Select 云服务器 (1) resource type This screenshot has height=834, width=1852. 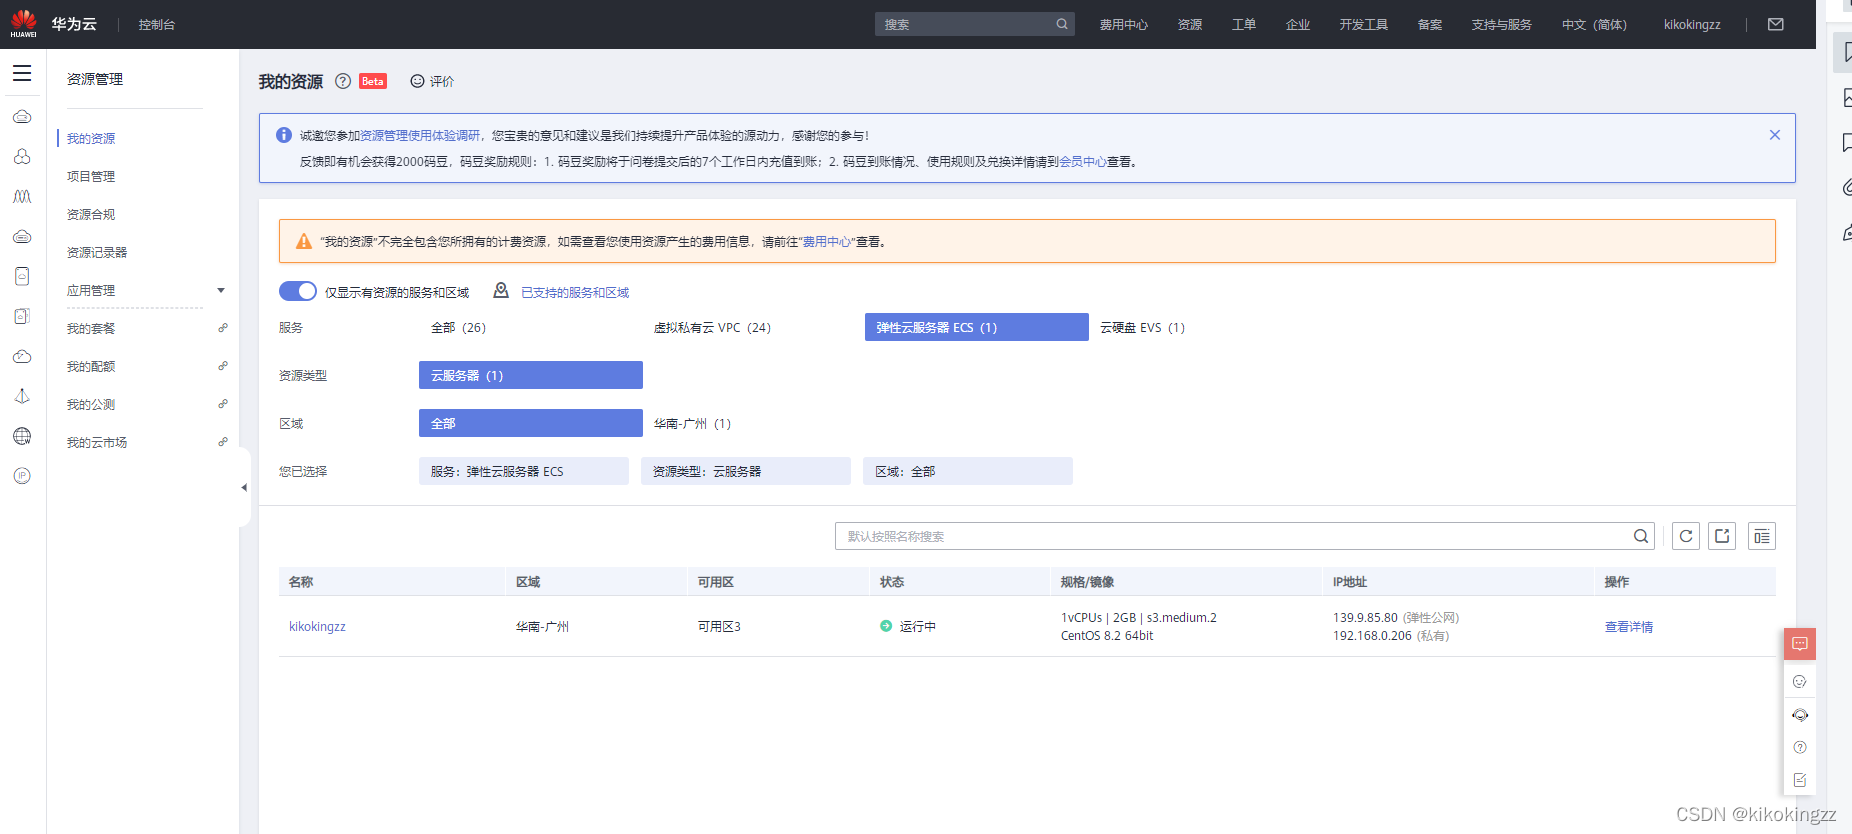pyautogui.click(x=531, y=375)
